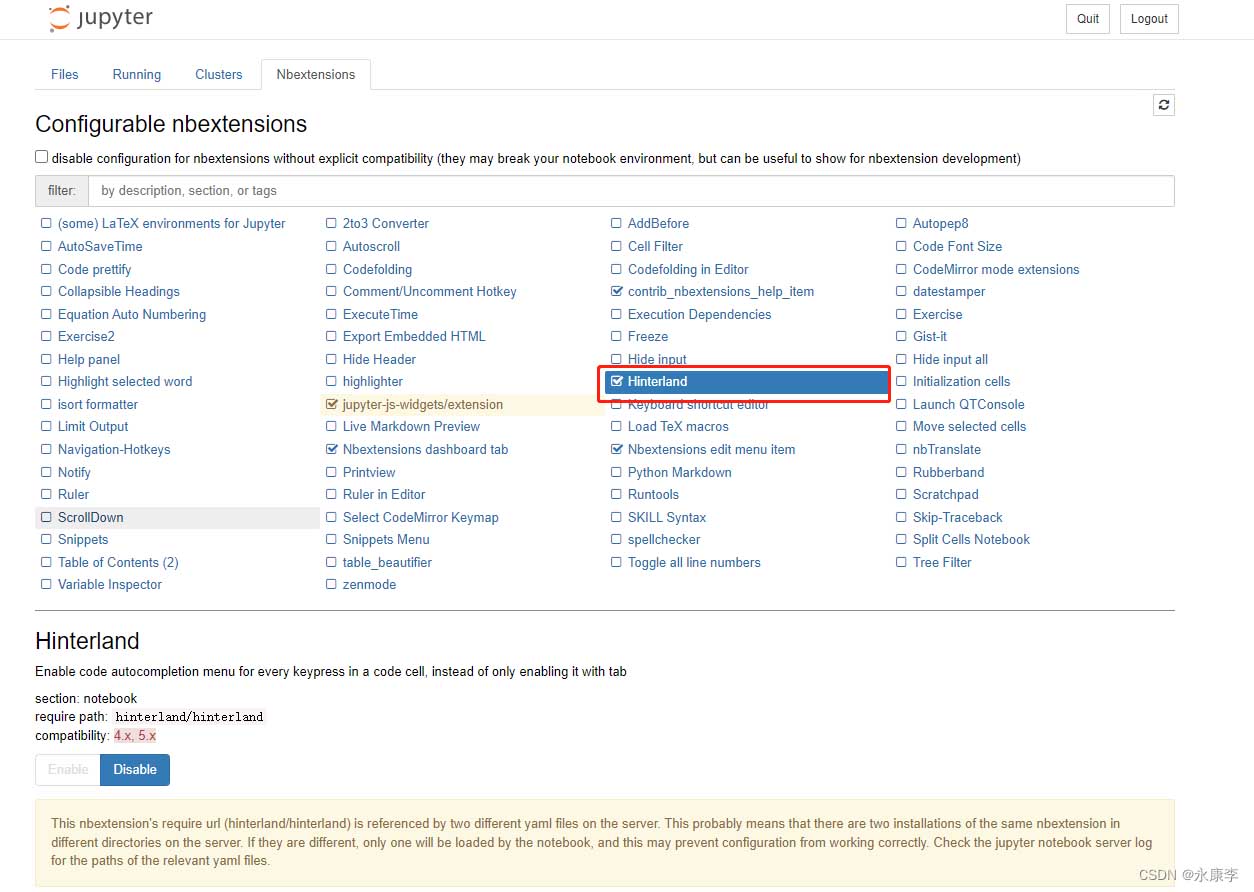Select the Load TeX macros extension
1254x892 pixels.
click(678, 427)
